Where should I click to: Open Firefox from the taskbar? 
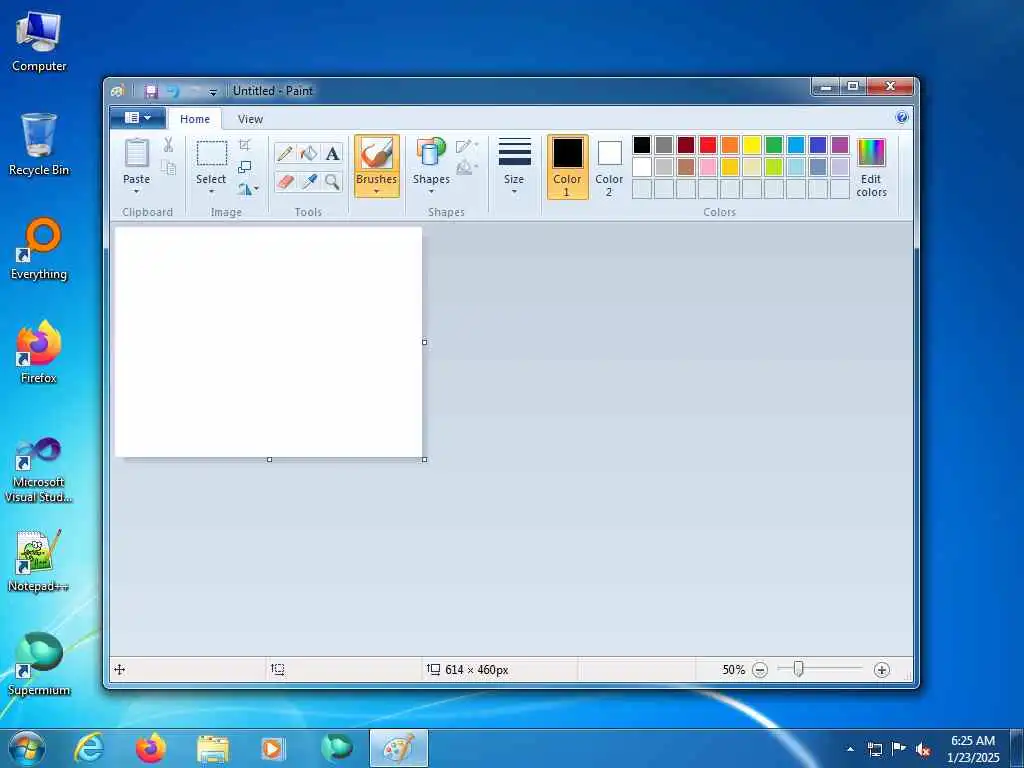coord(151,748)
